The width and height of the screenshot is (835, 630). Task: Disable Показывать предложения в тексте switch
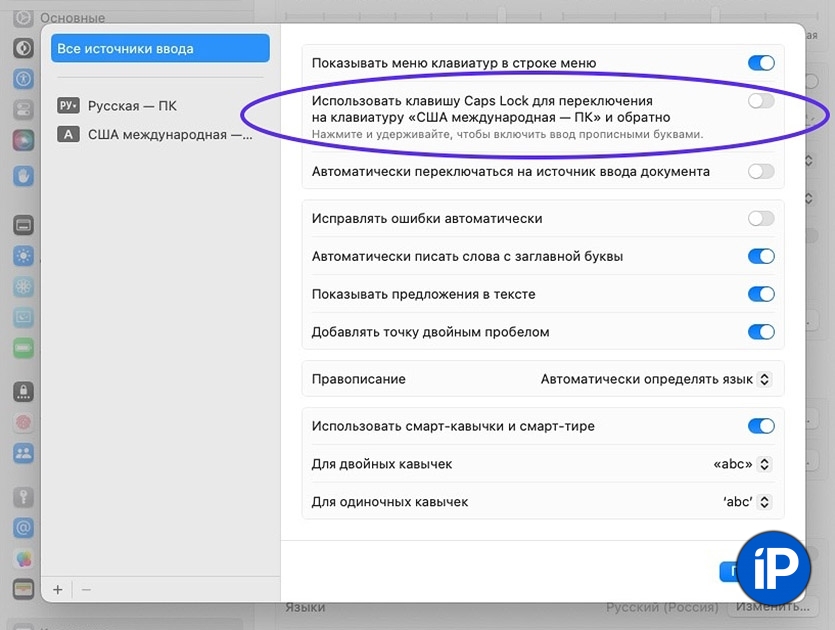pyautogui.click(x=761, y=294)
